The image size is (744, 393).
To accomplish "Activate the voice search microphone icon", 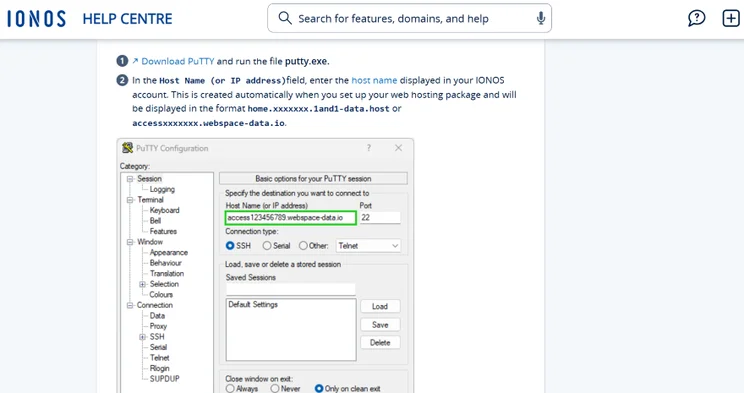I will click(540, 18).
